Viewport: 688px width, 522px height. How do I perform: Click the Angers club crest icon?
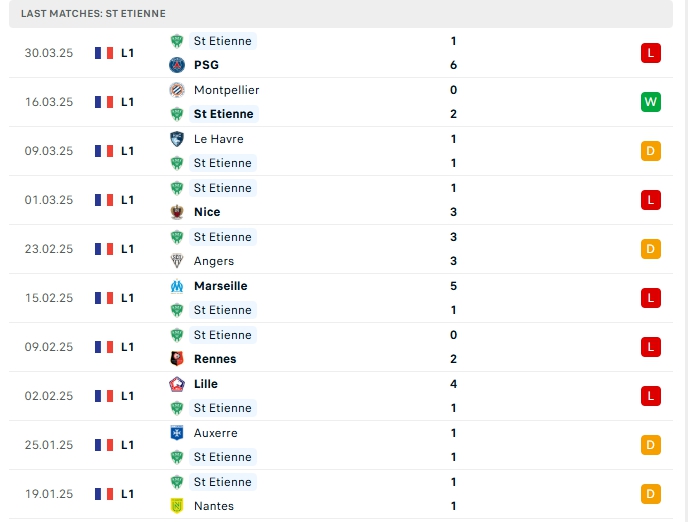pos(177,261)
